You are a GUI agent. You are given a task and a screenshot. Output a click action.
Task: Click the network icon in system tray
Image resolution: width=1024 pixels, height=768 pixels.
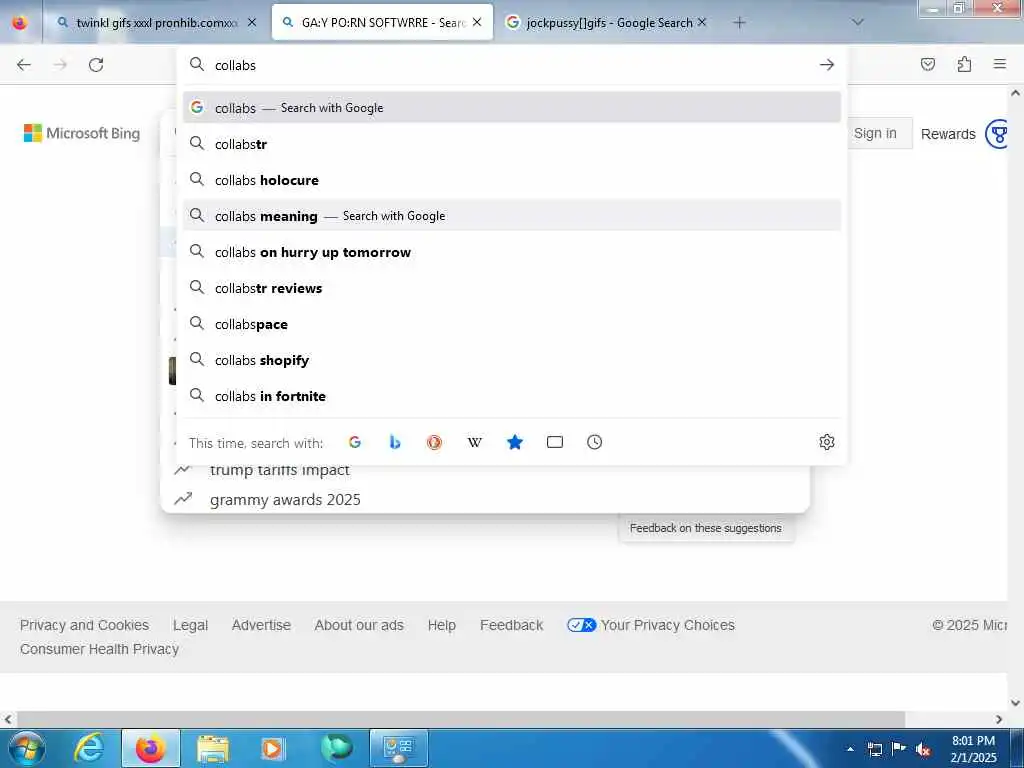(874, 750)
